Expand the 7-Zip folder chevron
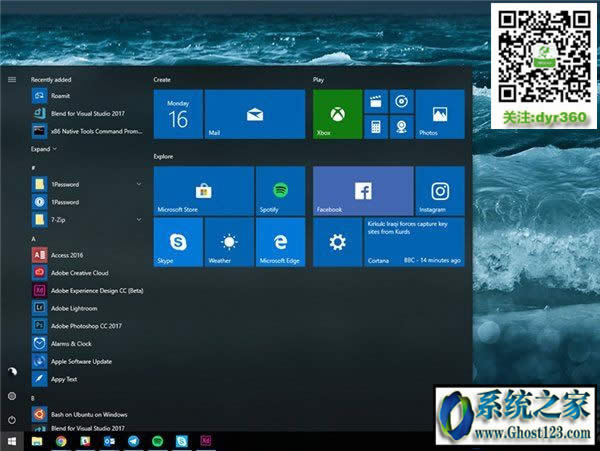The width and height of the screenshot is (600, 451). pos(139,218)
